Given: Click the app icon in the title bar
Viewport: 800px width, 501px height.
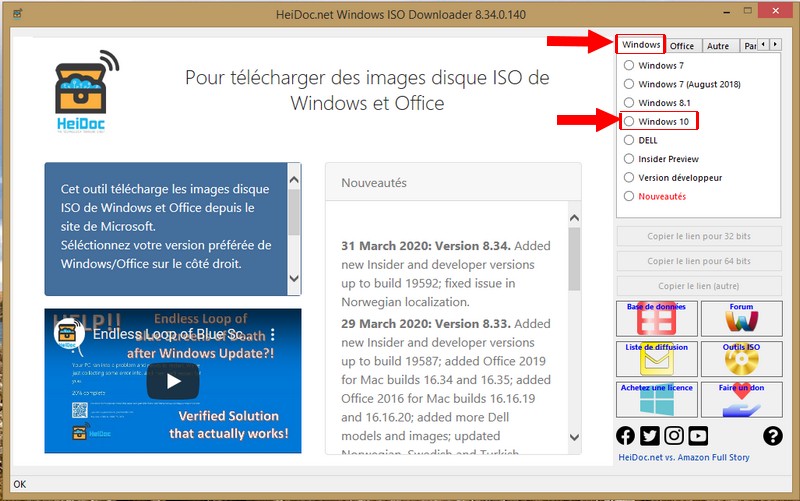Looking at the screenshot, I should [17, 14].
